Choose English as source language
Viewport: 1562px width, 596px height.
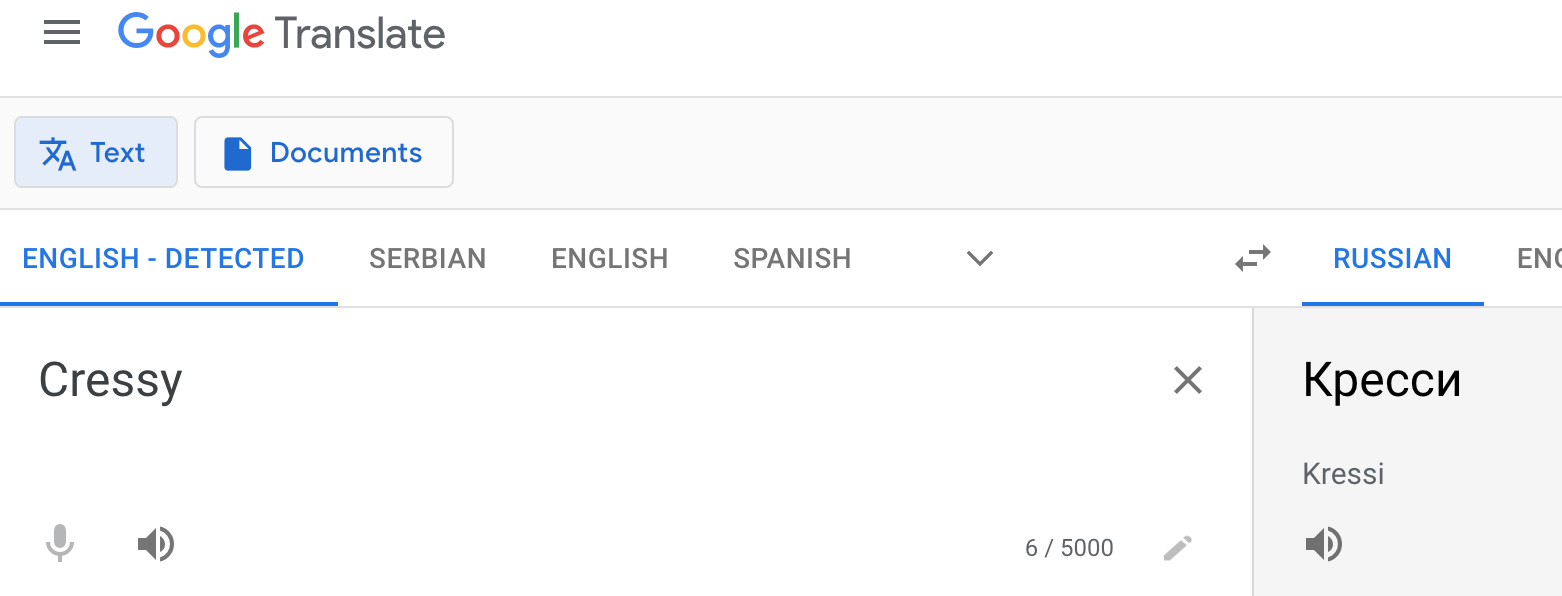point(609,258)
